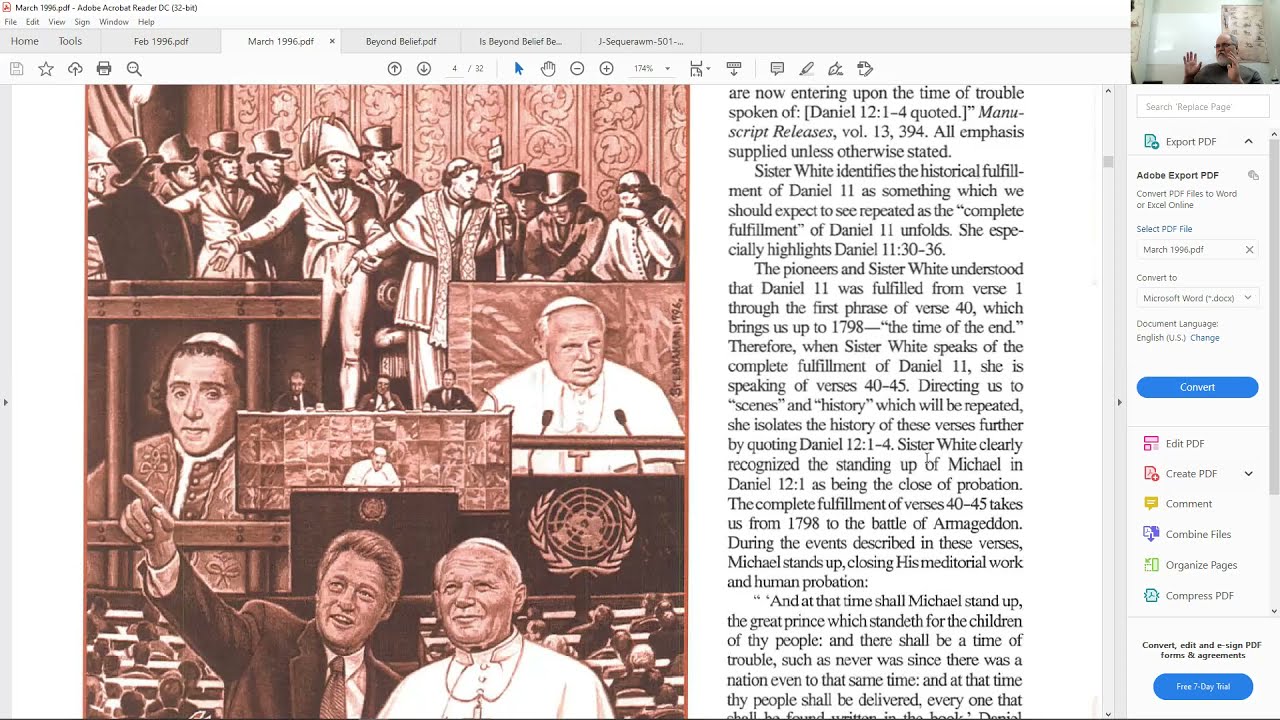The image size is (1280, 720).
Task: Open the find text magnifier
Action: 134,69
